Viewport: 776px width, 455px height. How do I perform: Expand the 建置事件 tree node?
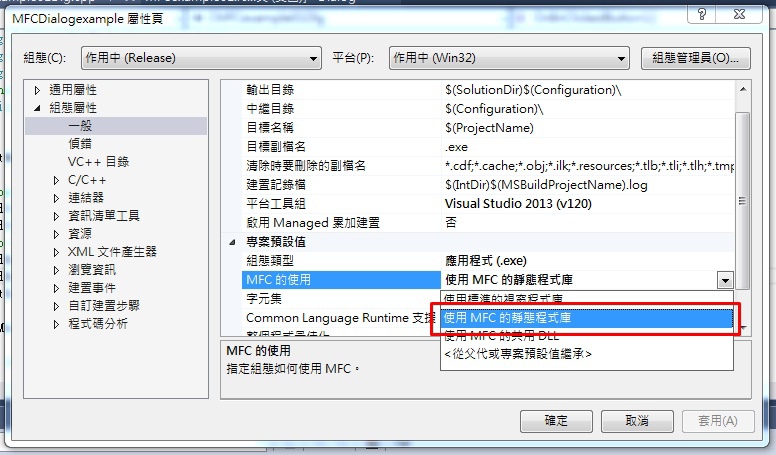point(56,288)
